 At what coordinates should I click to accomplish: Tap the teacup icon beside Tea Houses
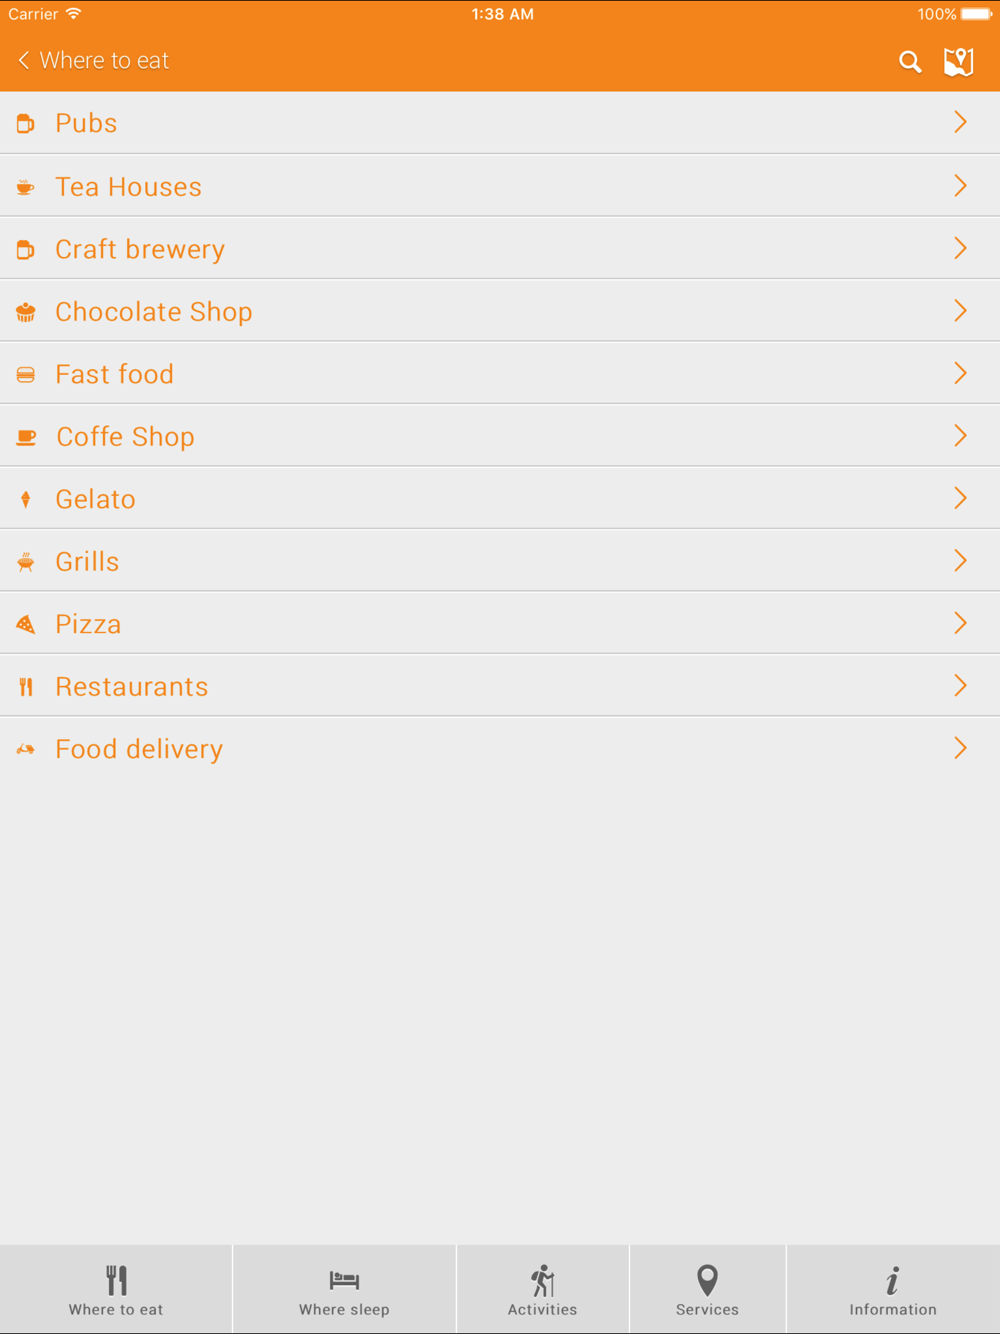[x=26, y=187]
